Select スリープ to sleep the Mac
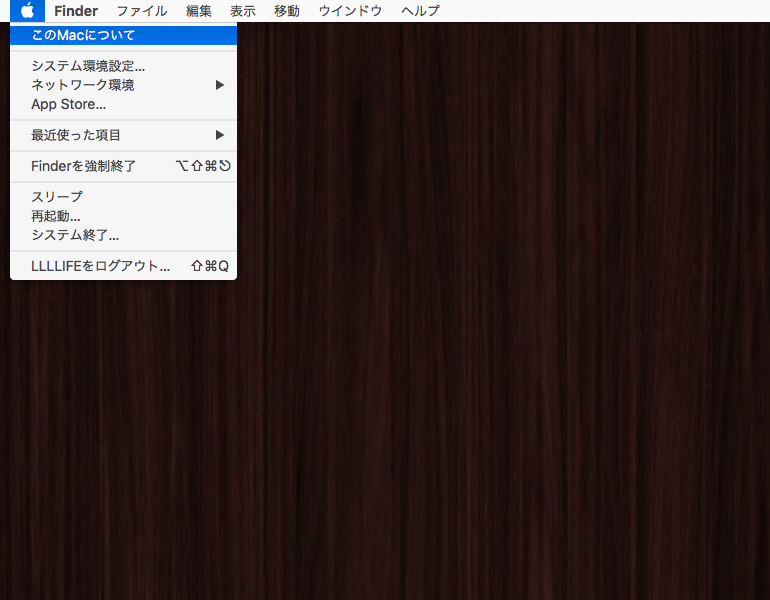Screen dimensions: 770x600 point(57,197)
